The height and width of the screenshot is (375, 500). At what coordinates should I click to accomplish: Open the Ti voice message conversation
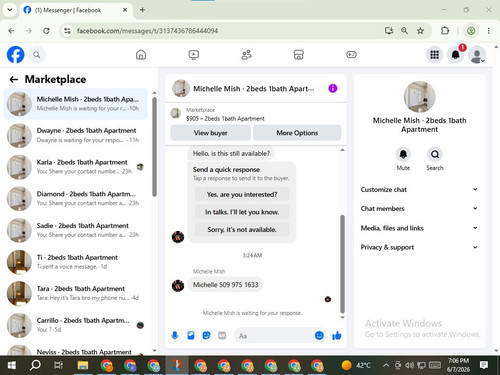[x=75, y=262]
